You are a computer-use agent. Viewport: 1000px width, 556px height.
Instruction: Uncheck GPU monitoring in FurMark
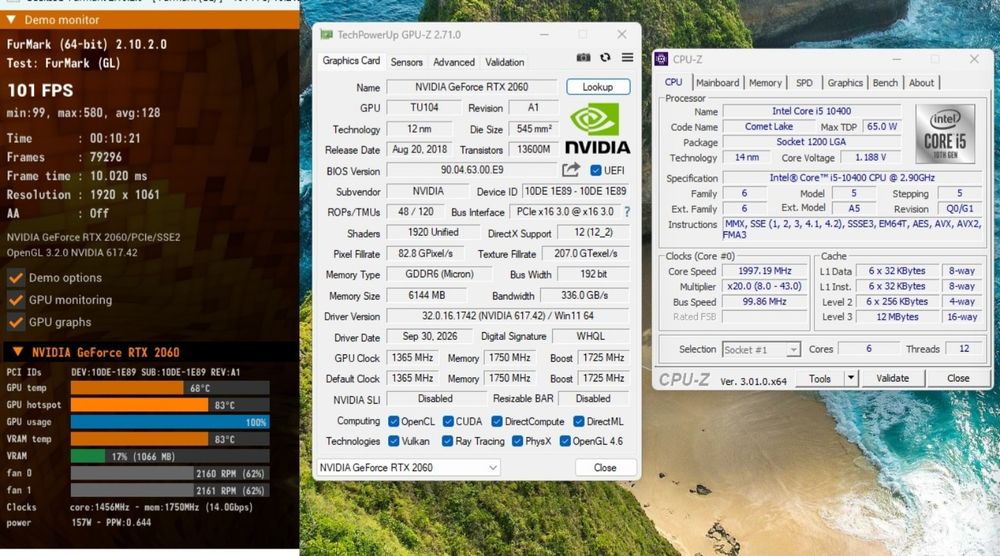[x=15, y=300]
